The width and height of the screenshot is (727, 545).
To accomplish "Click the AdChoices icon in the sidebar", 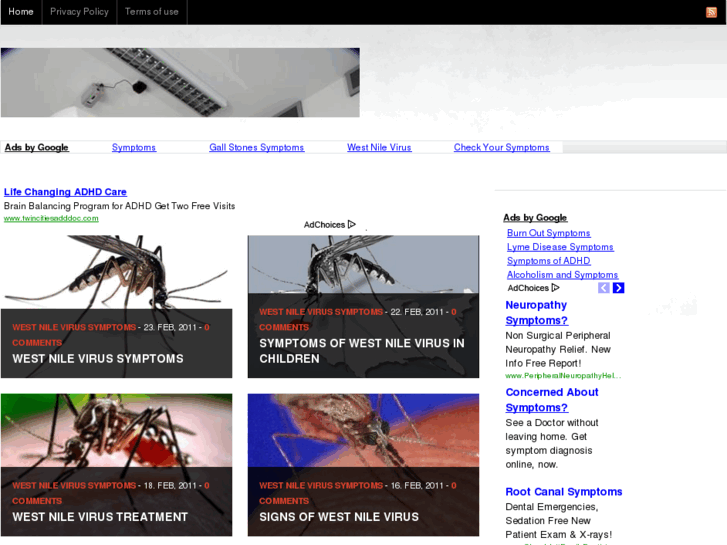I will click(x=555, y=288).
